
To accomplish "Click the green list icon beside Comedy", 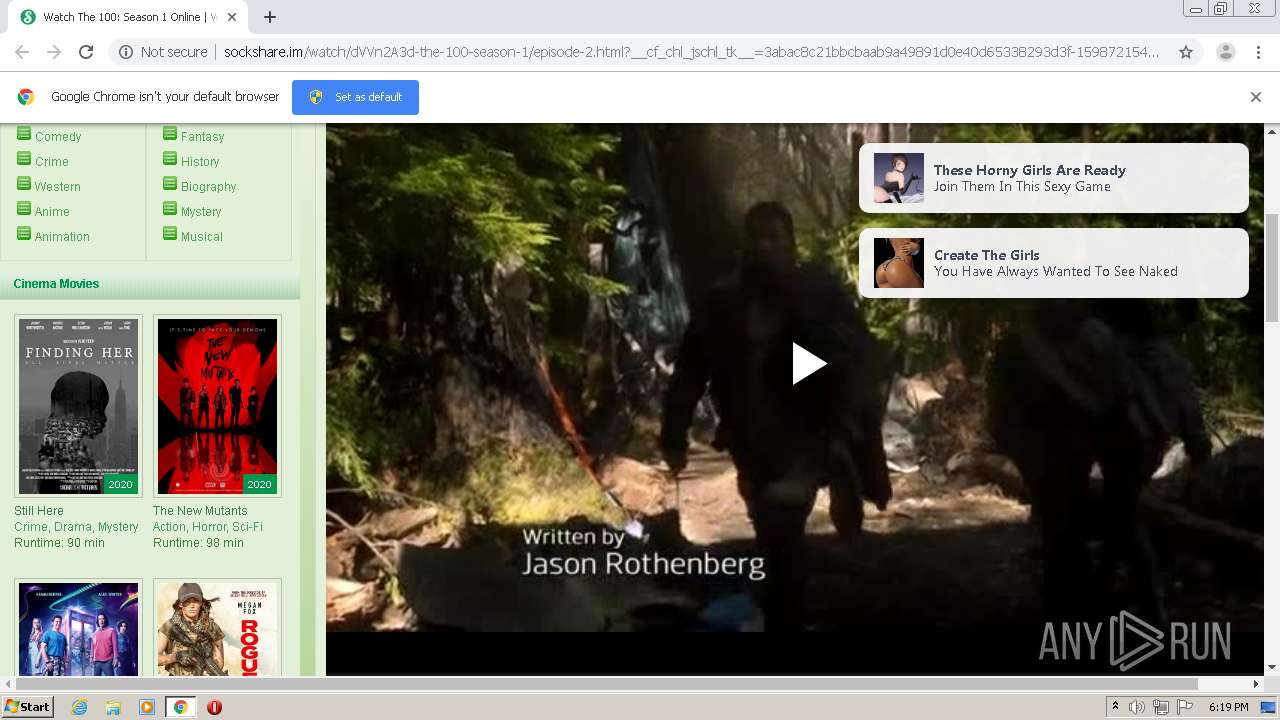I will (x=24, y=134).
